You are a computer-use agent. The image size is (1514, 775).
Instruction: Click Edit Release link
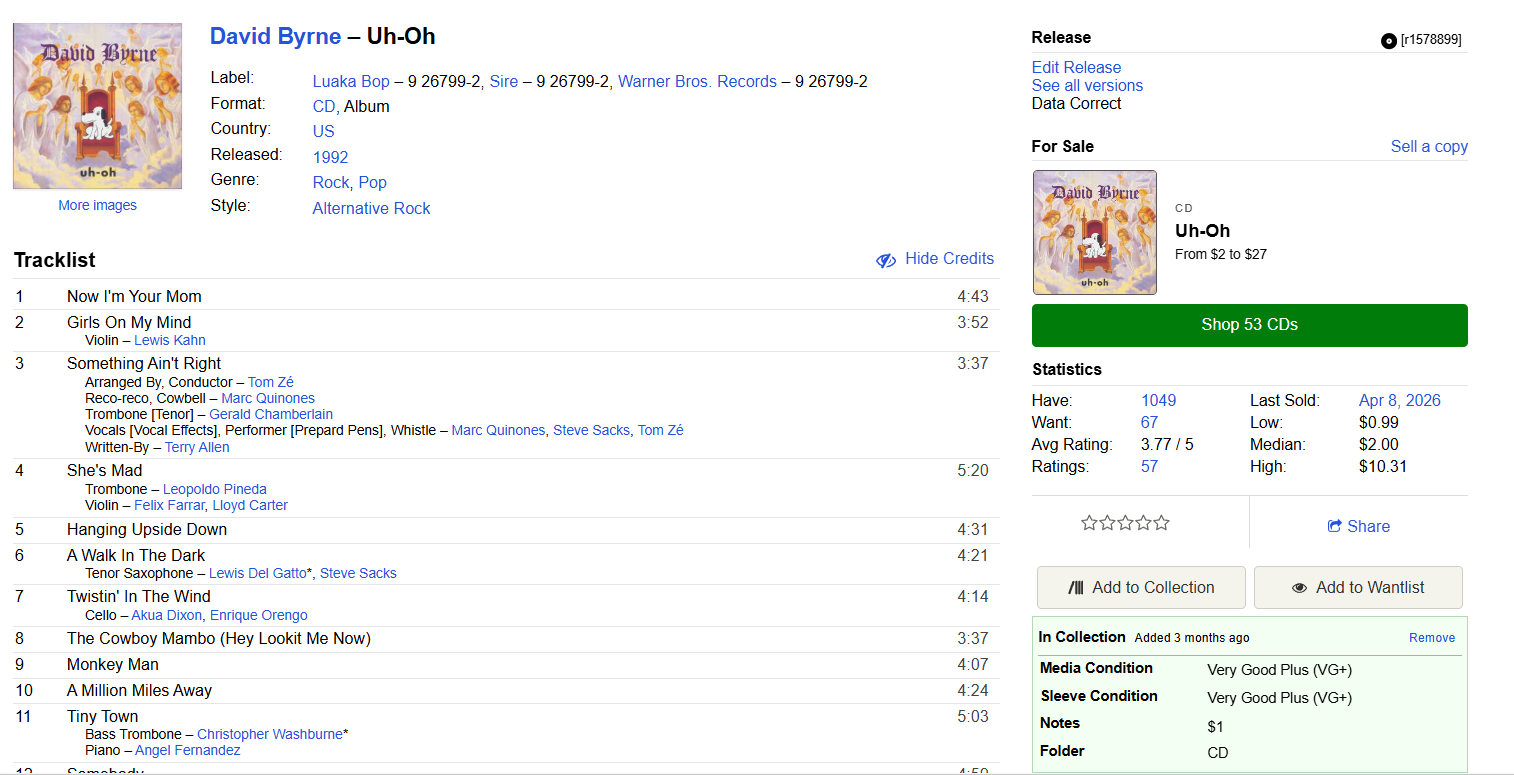1076,67
